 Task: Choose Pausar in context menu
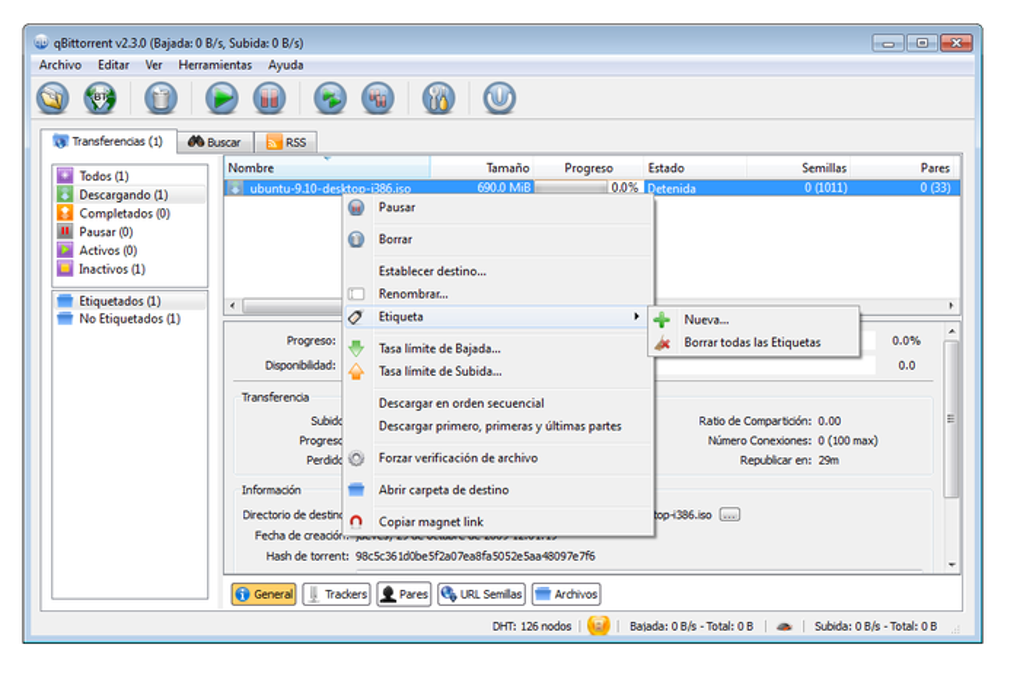[x=498, y=207]
